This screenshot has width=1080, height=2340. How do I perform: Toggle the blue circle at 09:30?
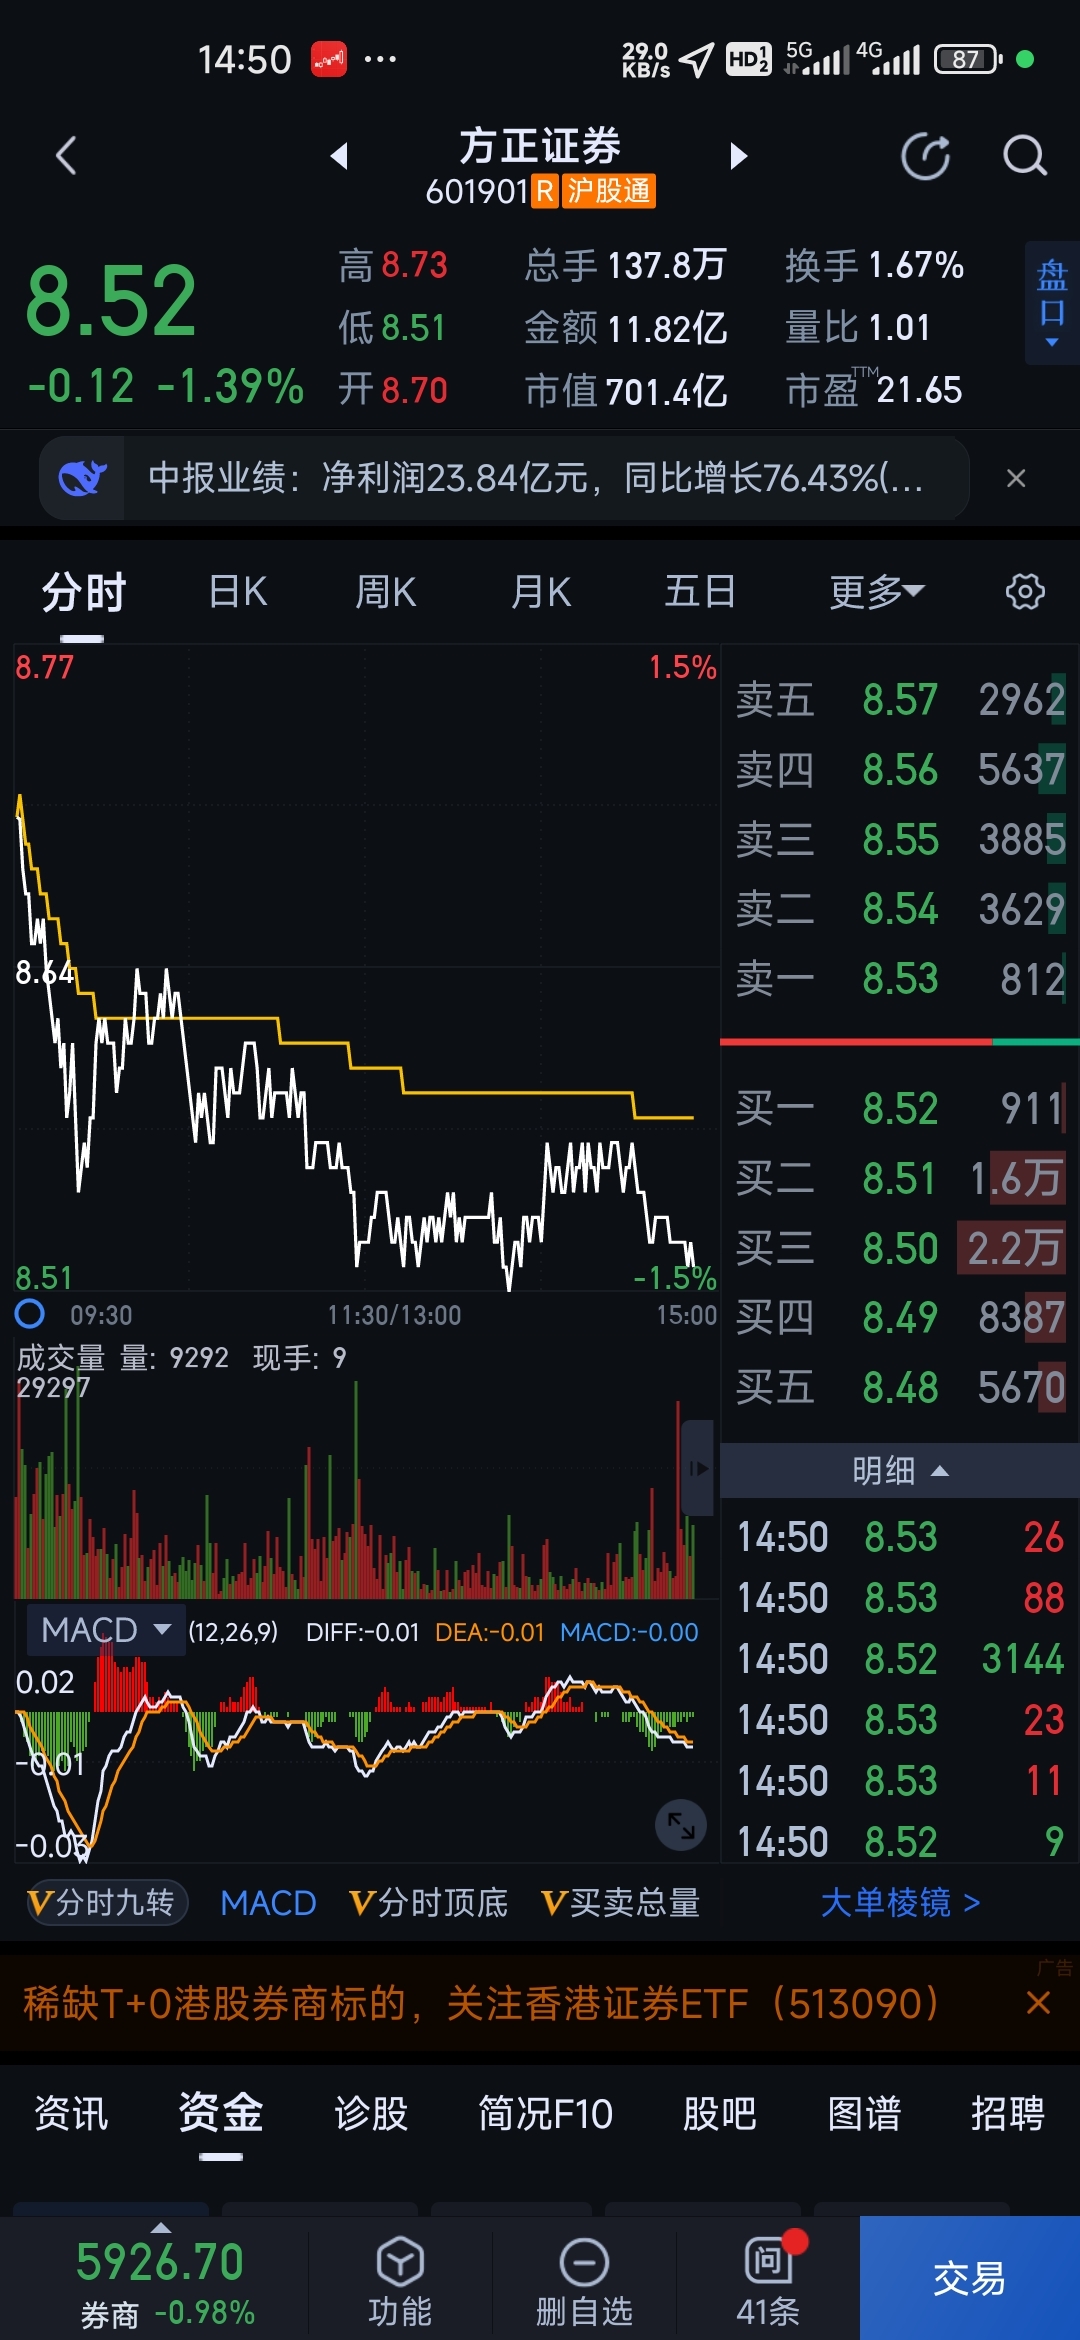coord(30,1314)
